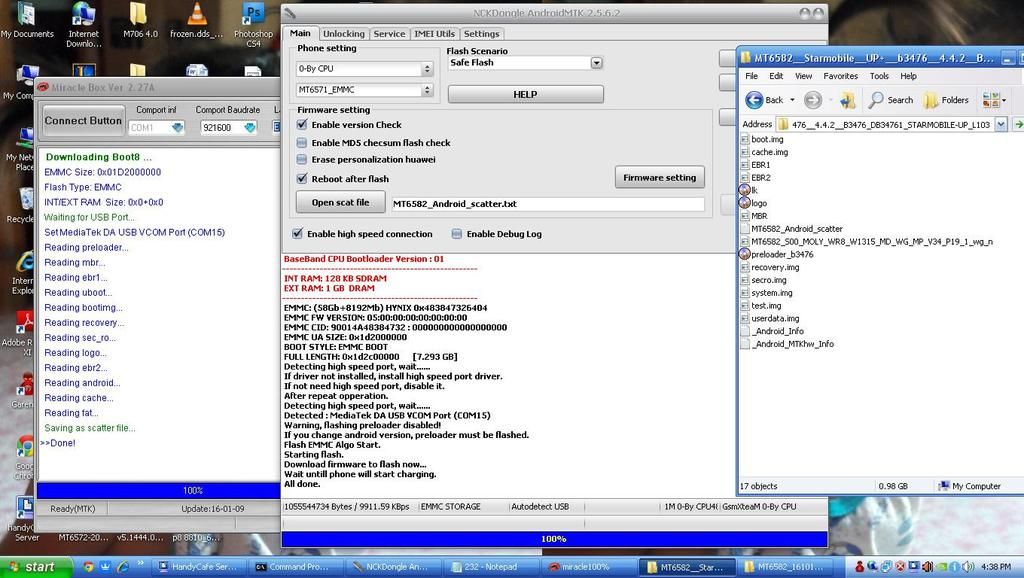The width and height of the screenshot is (1024, 578).
Task: Open the frozen.dds VLC file icon
Action: 197,15
